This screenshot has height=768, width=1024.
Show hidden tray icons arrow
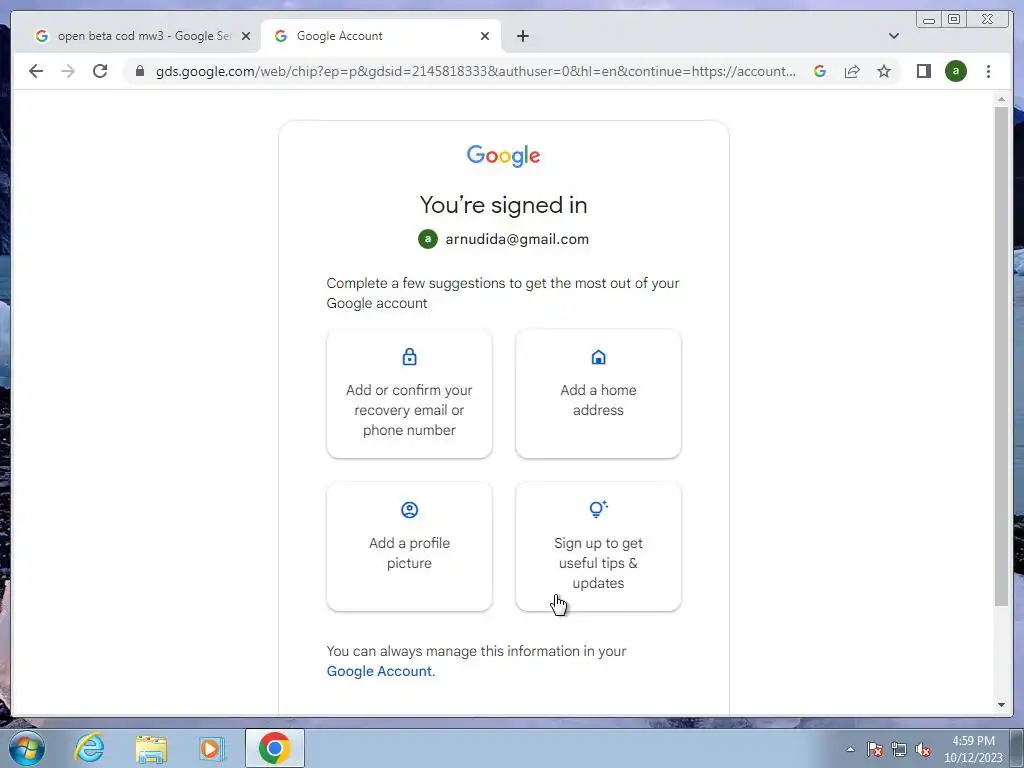(850, 749)
